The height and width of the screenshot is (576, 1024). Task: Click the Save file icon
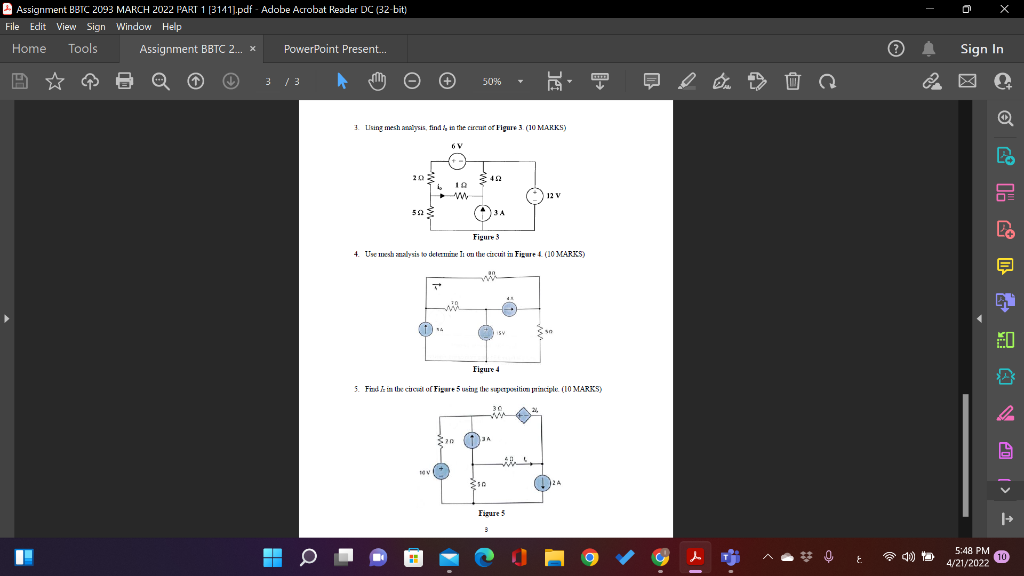tap(19, 81)
